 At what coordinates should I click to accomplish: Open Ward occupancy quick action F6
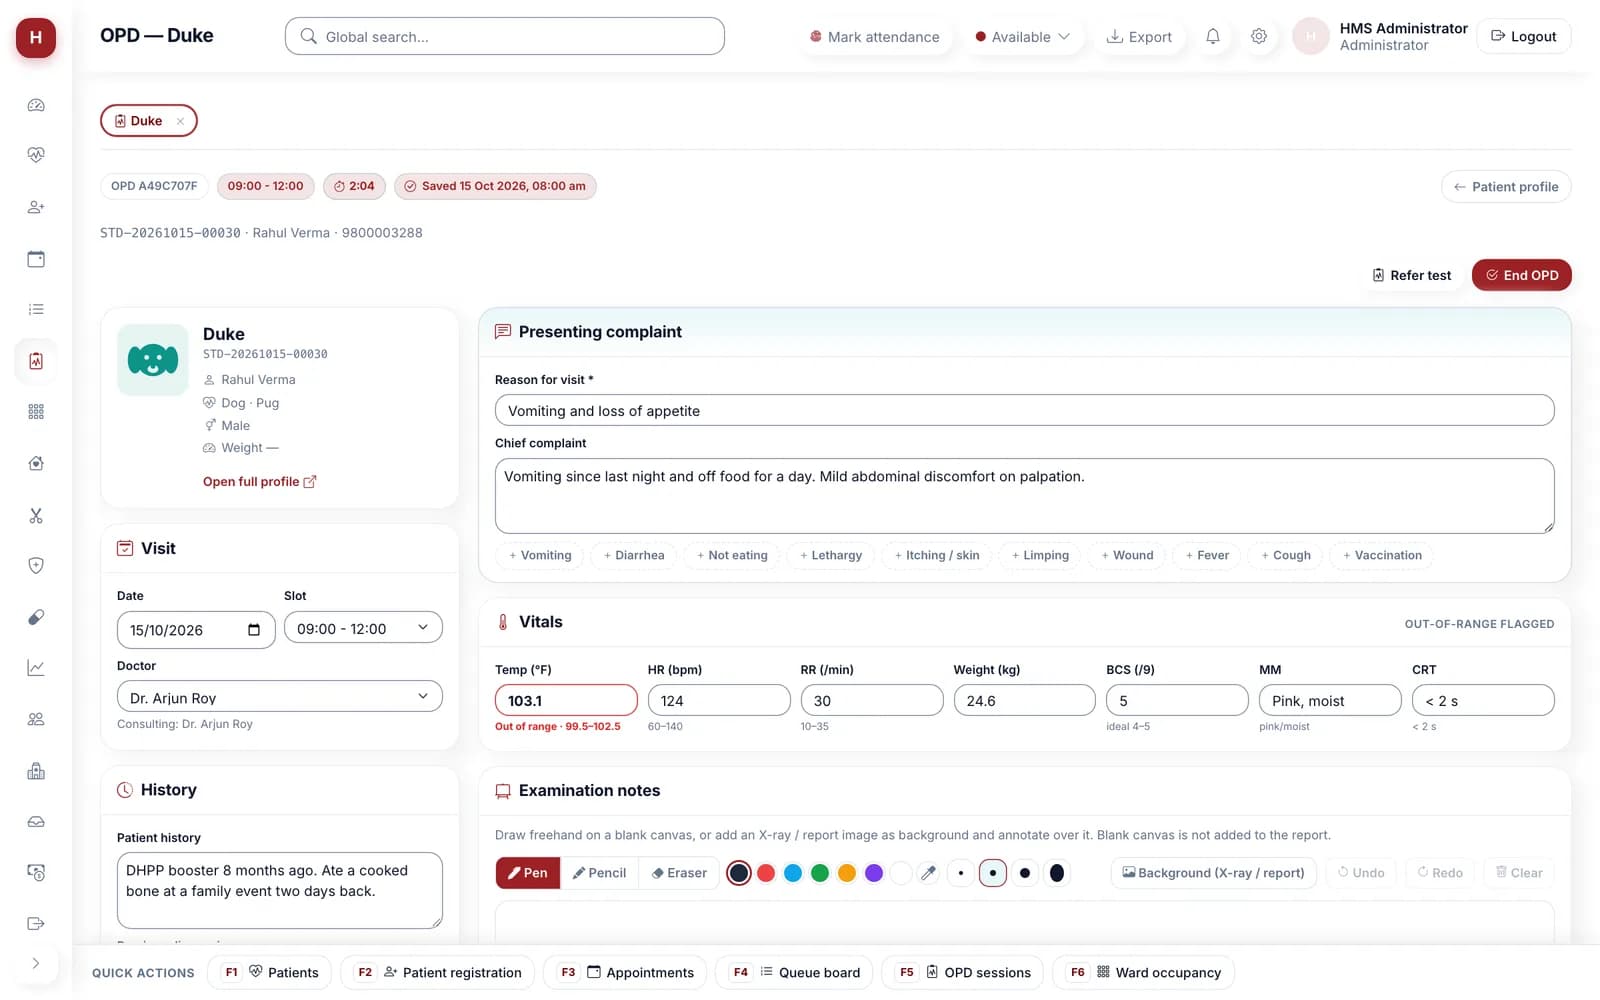[x=1143, y=972]
